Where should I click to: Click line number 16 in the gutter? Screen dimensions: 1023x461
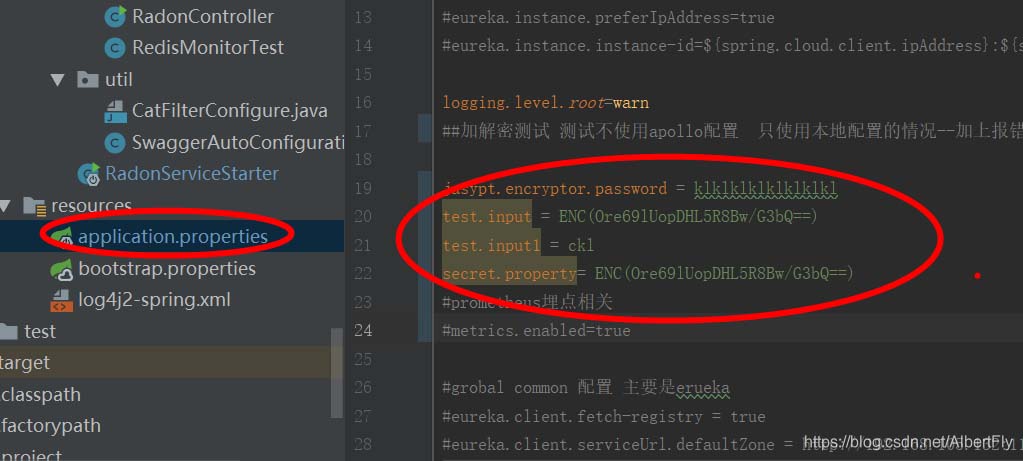(363, 103)
